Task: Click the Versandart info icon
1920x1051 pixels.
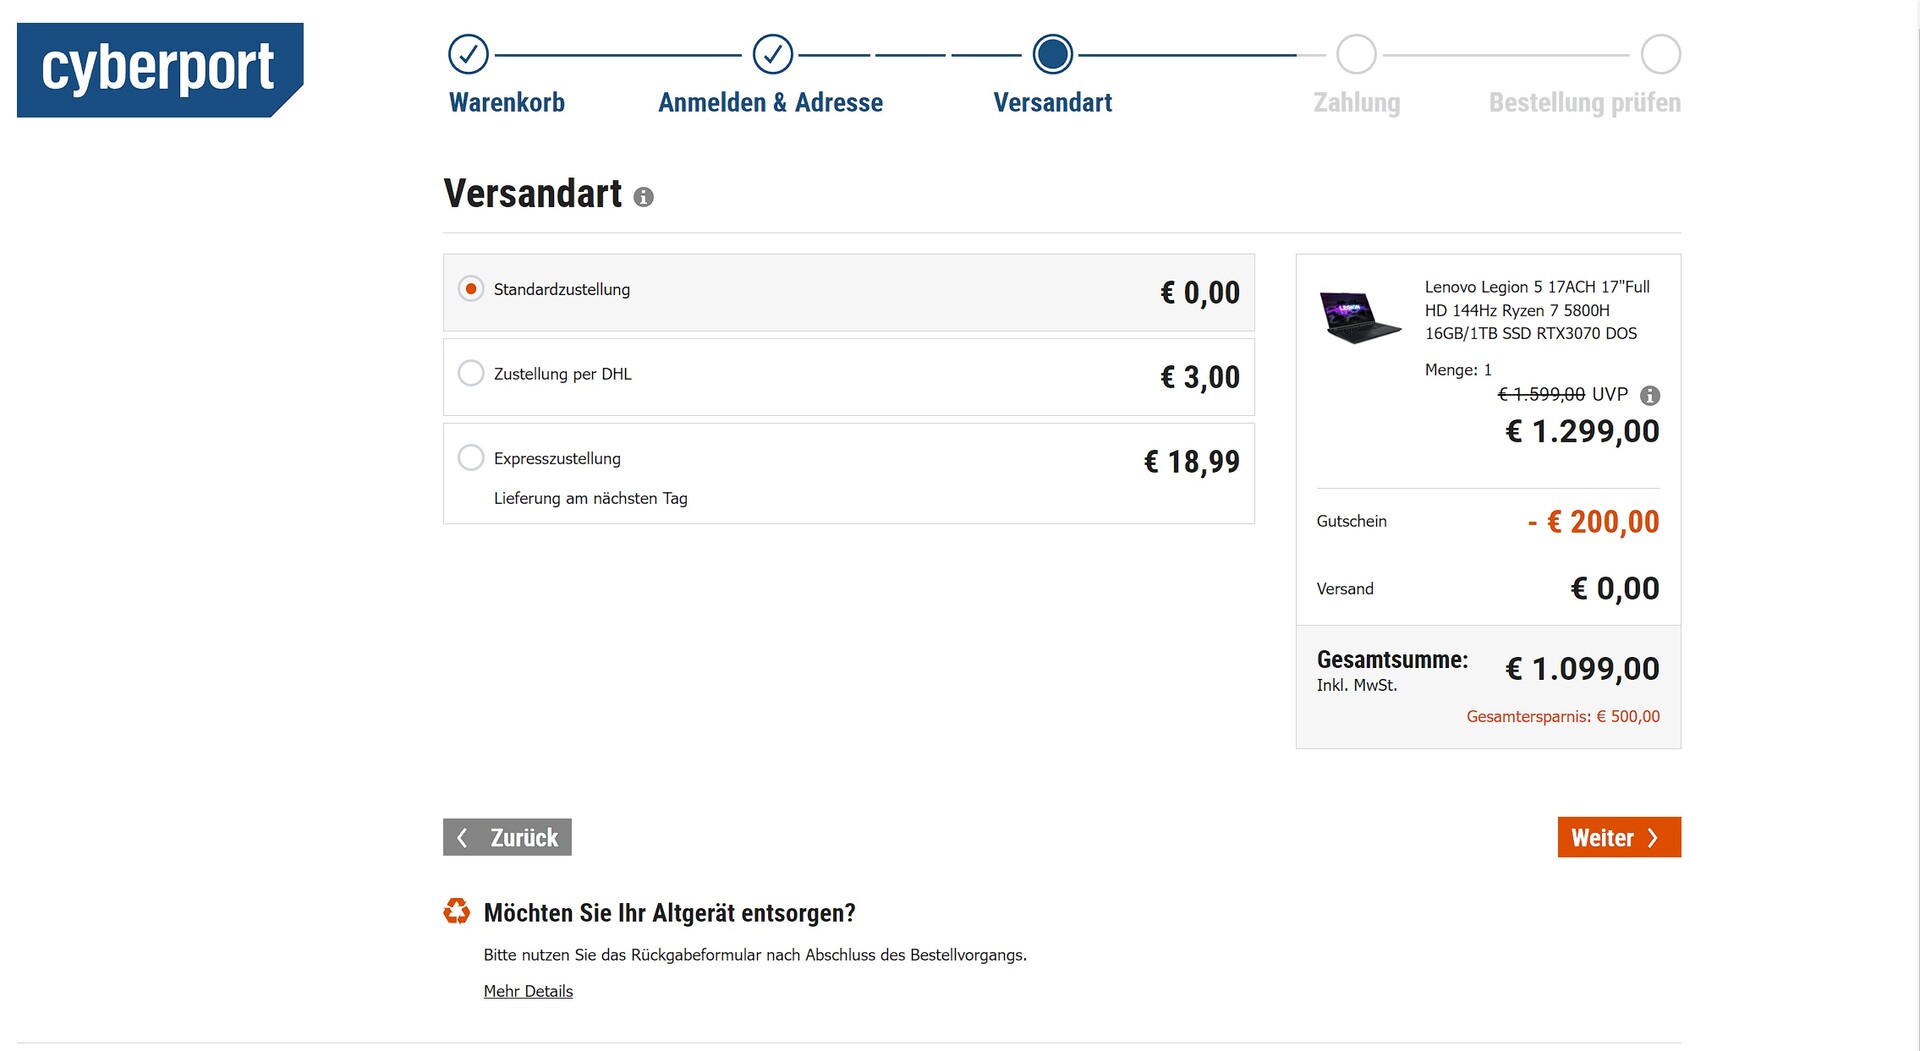Action: pyautogui.click(x=644, y=197)
